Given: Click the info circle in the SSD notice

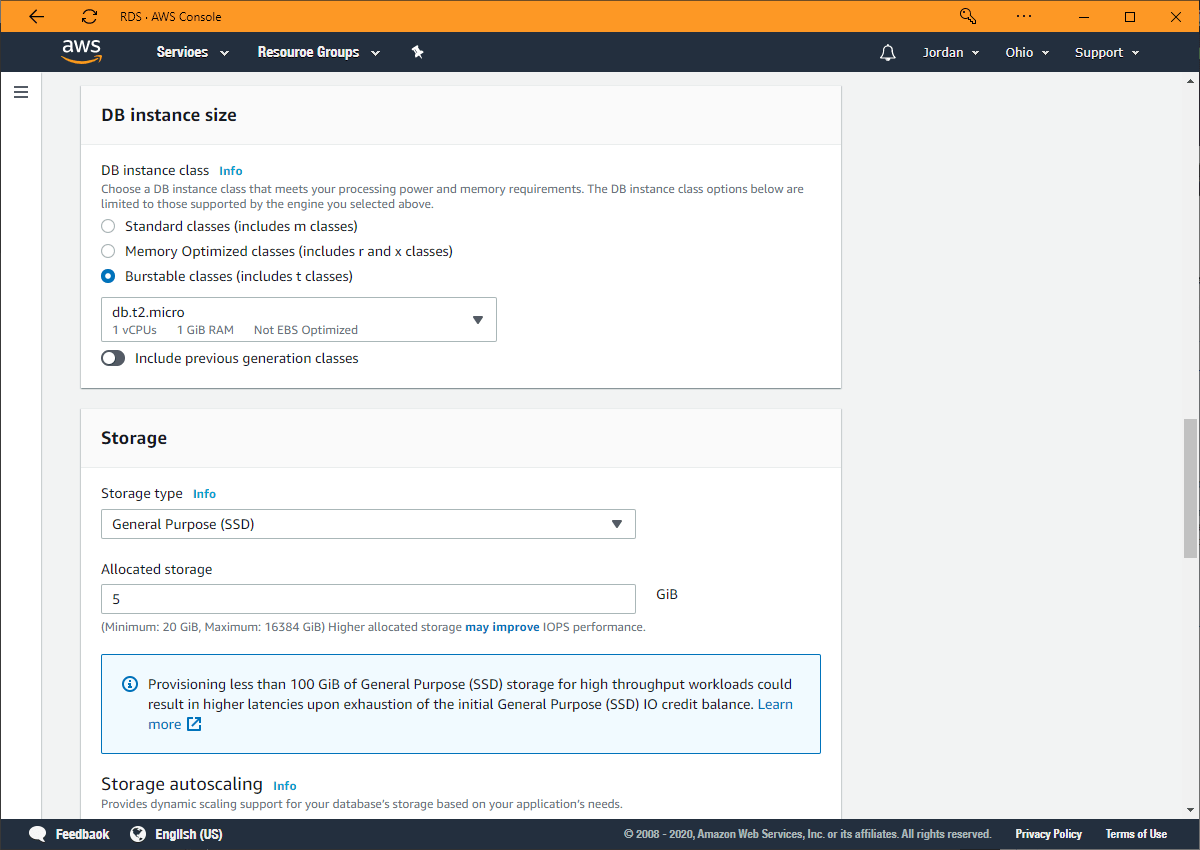Looking at the screenshot, I should point(129,684).
